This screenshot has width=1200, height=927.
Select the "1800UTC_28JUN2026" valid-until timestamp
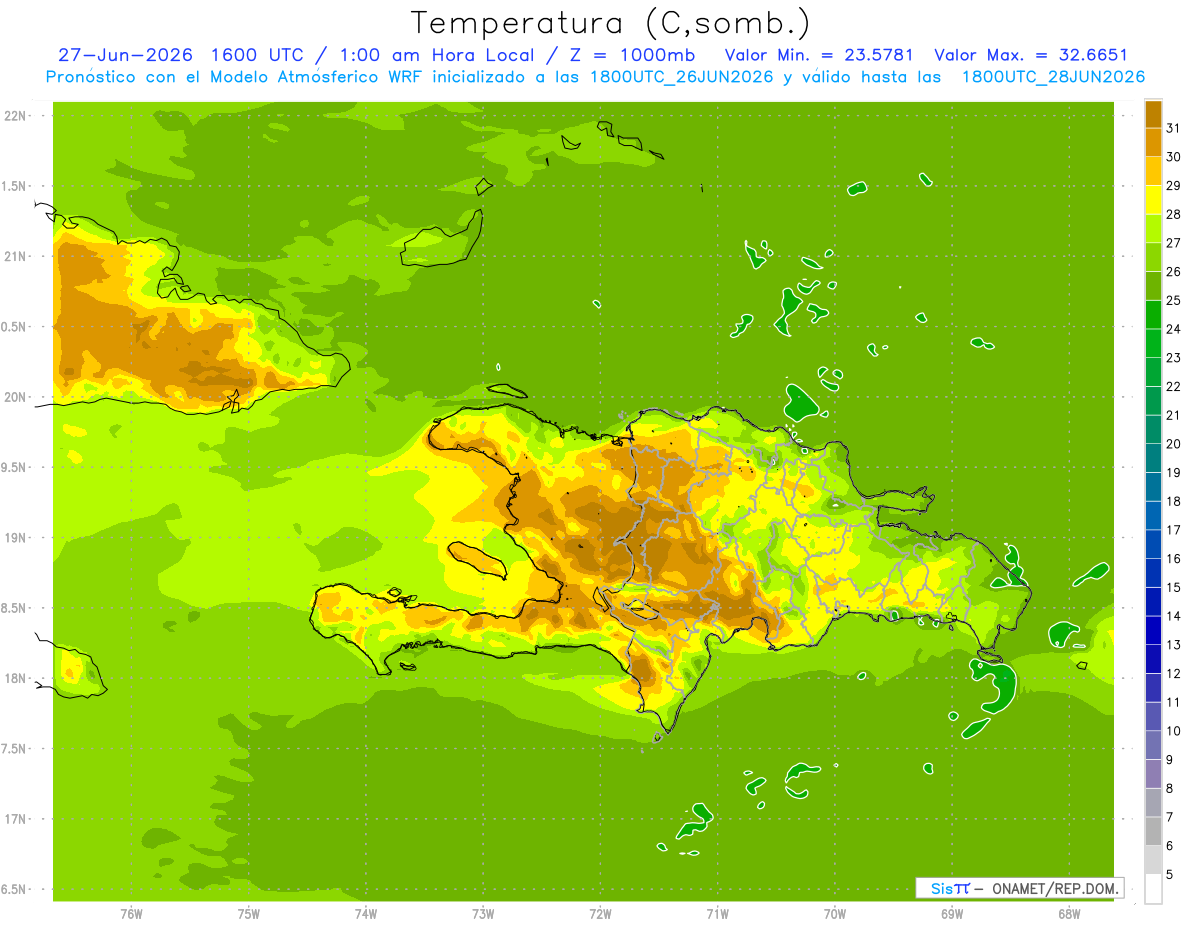pos(1053,77)
